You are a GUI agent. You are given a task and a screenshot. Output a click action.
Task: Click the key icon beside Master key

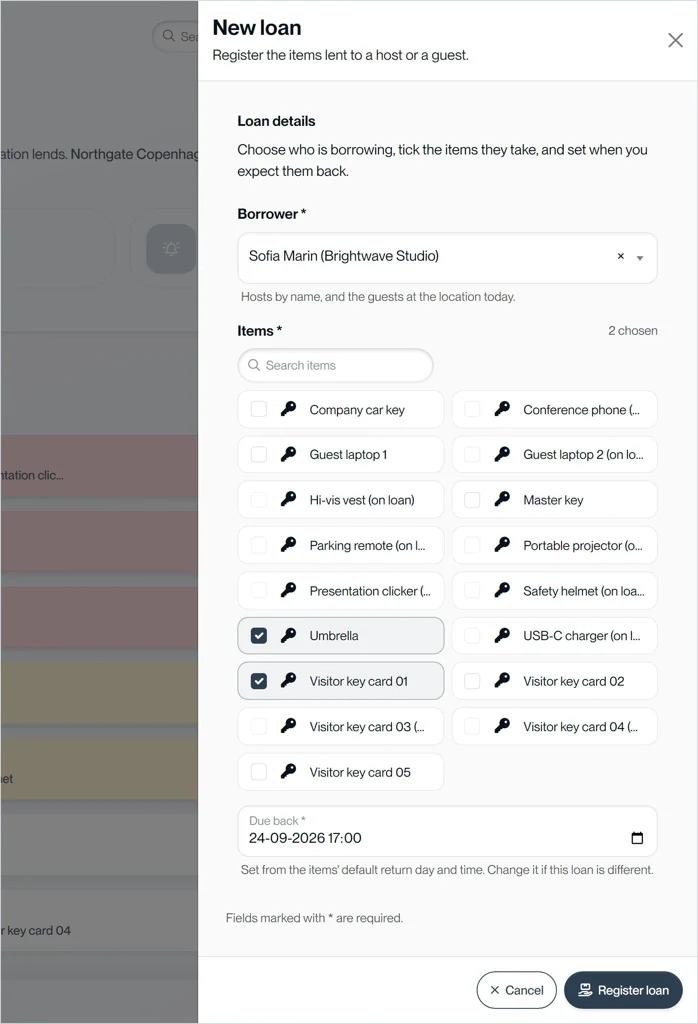501,500
